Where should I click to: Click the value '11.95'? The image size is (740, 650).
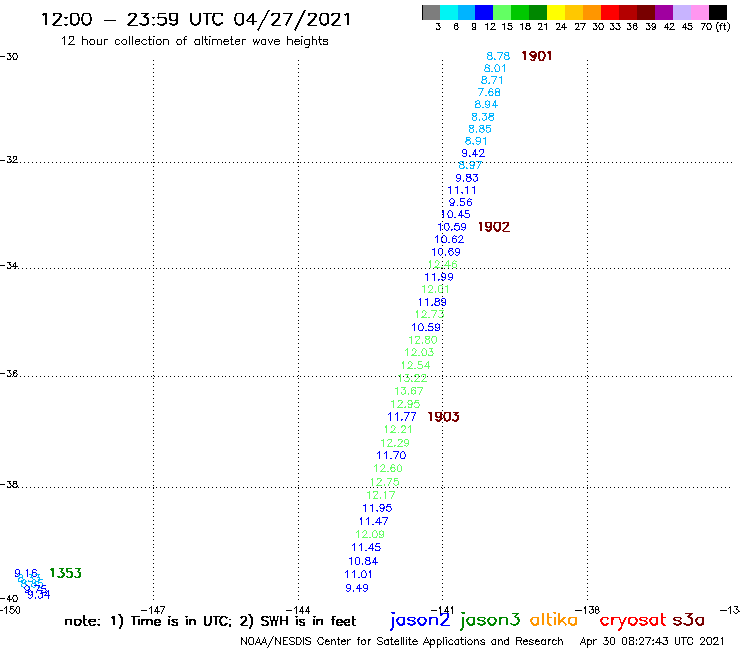coord(377,508)
